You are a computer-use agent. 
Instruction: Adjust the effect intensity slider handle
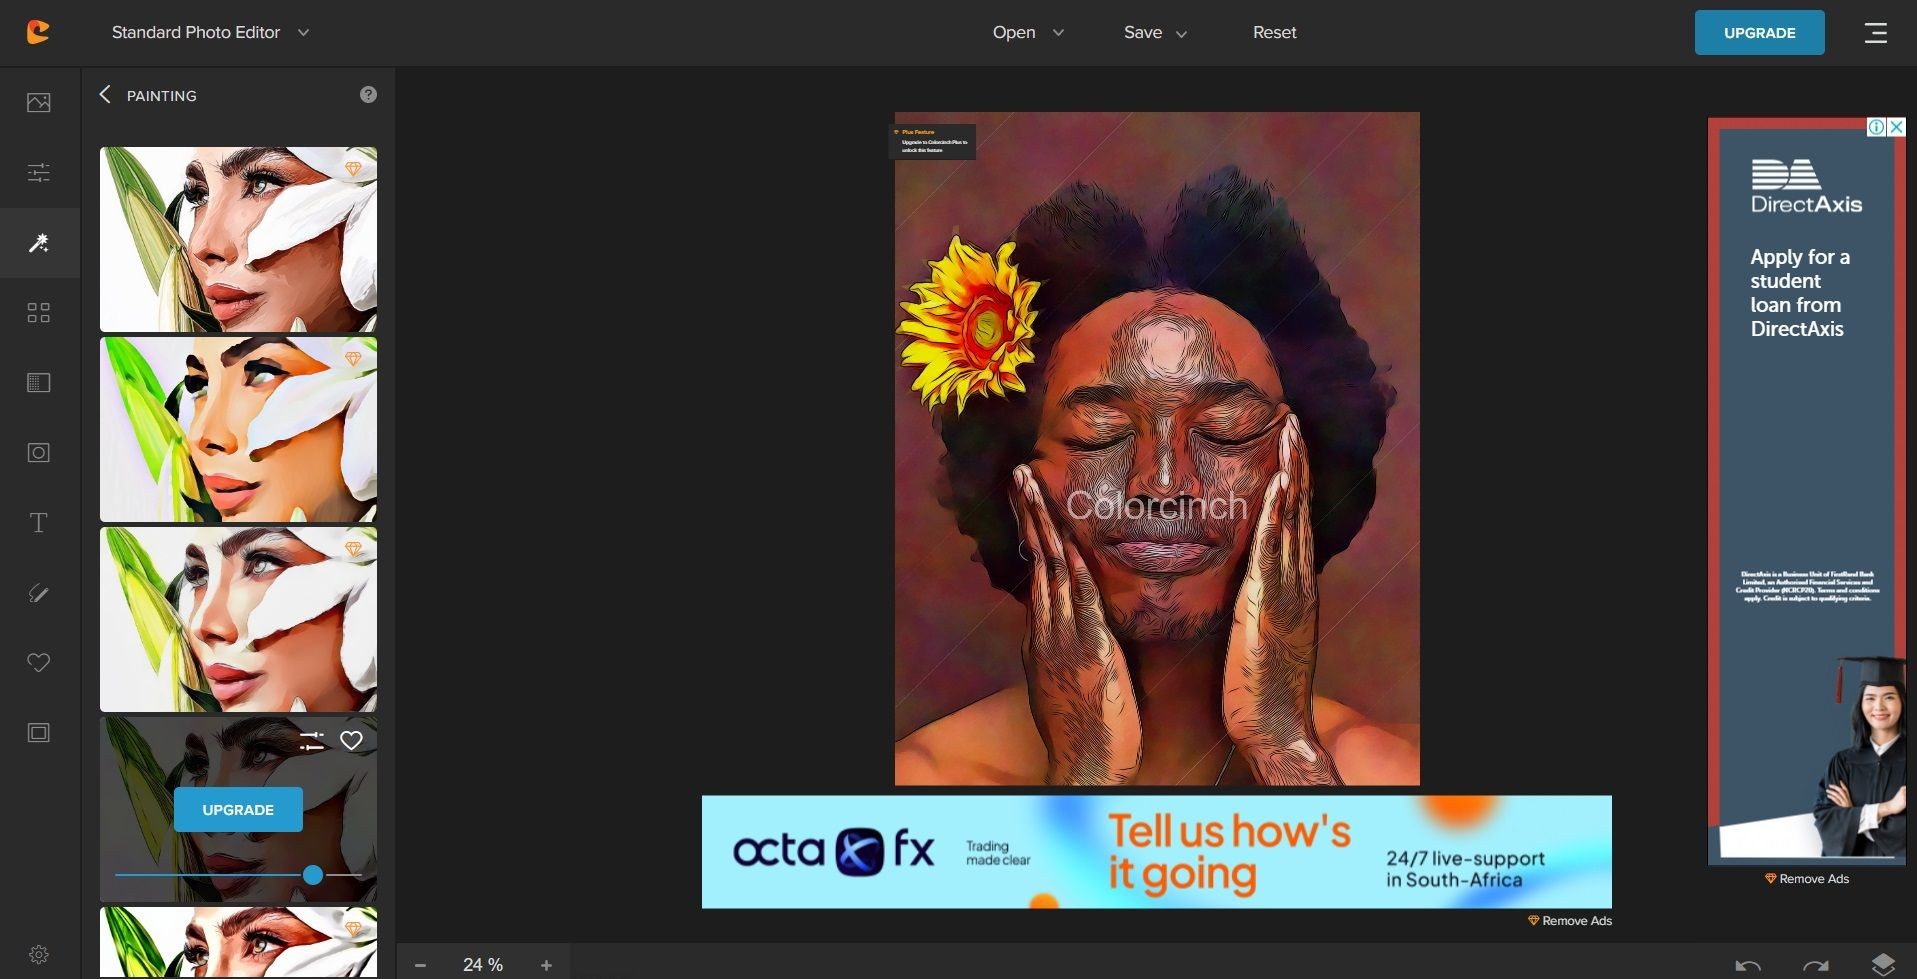point(313,875)
